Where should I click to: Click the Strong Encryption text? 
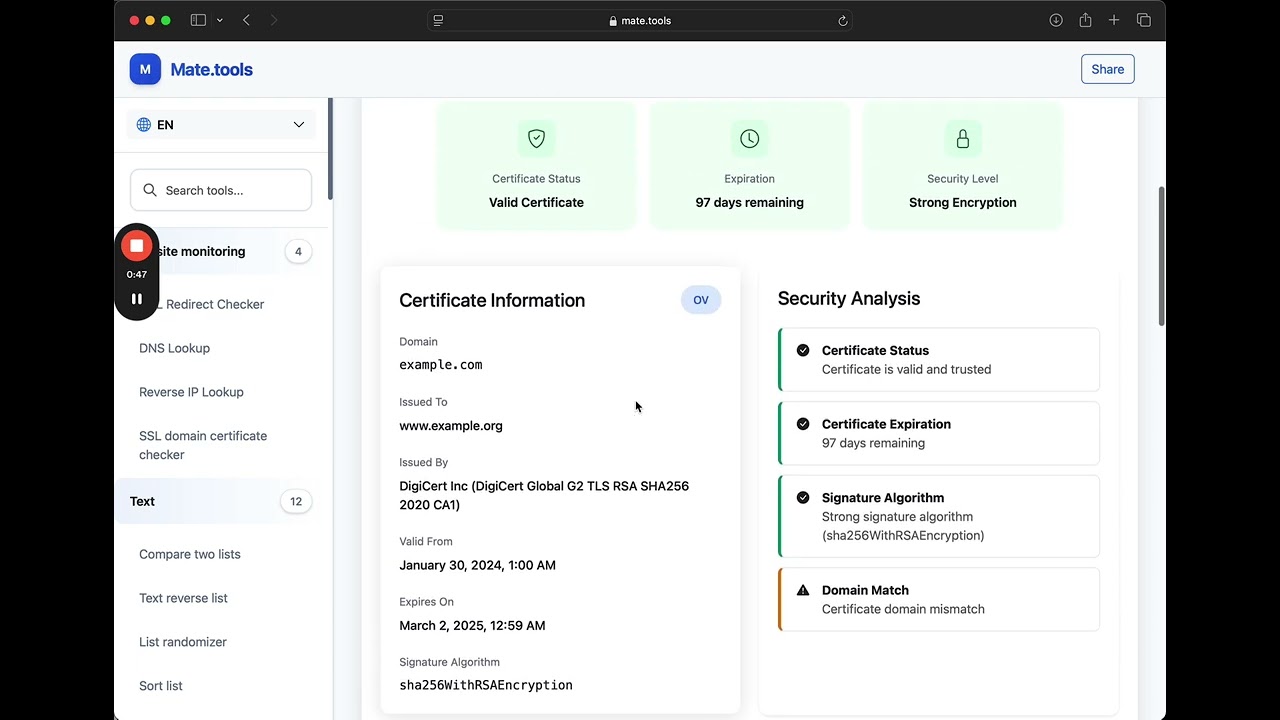pyautogui.click(x=963, y=202)
